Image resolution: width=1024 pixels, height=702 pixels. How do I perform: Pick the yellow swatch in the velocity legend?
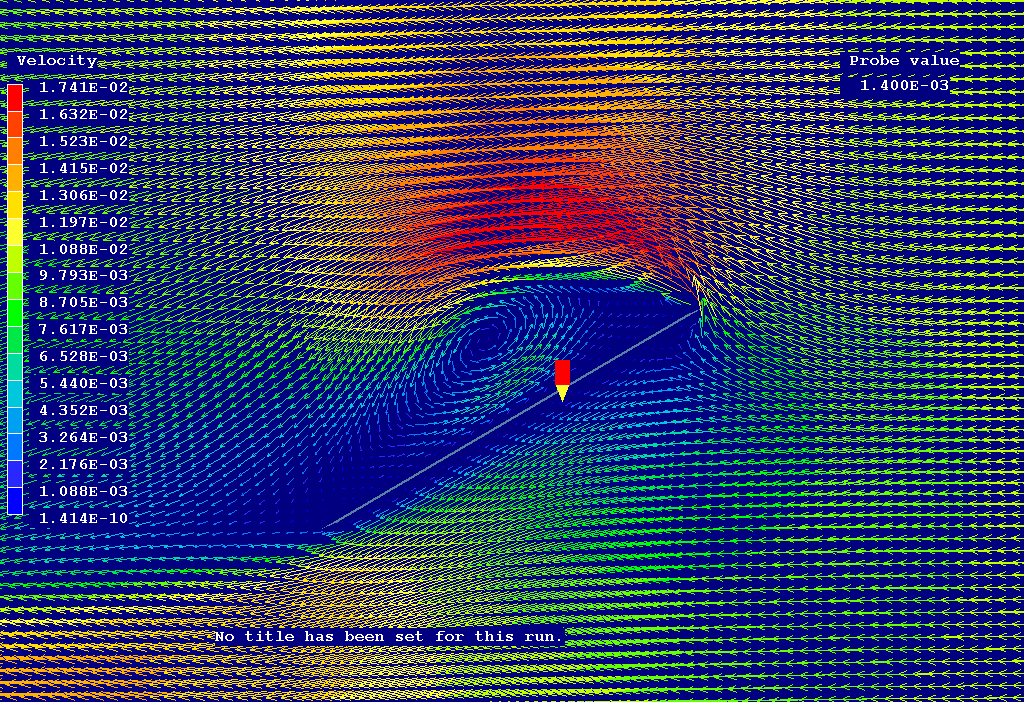click(15, 232)
